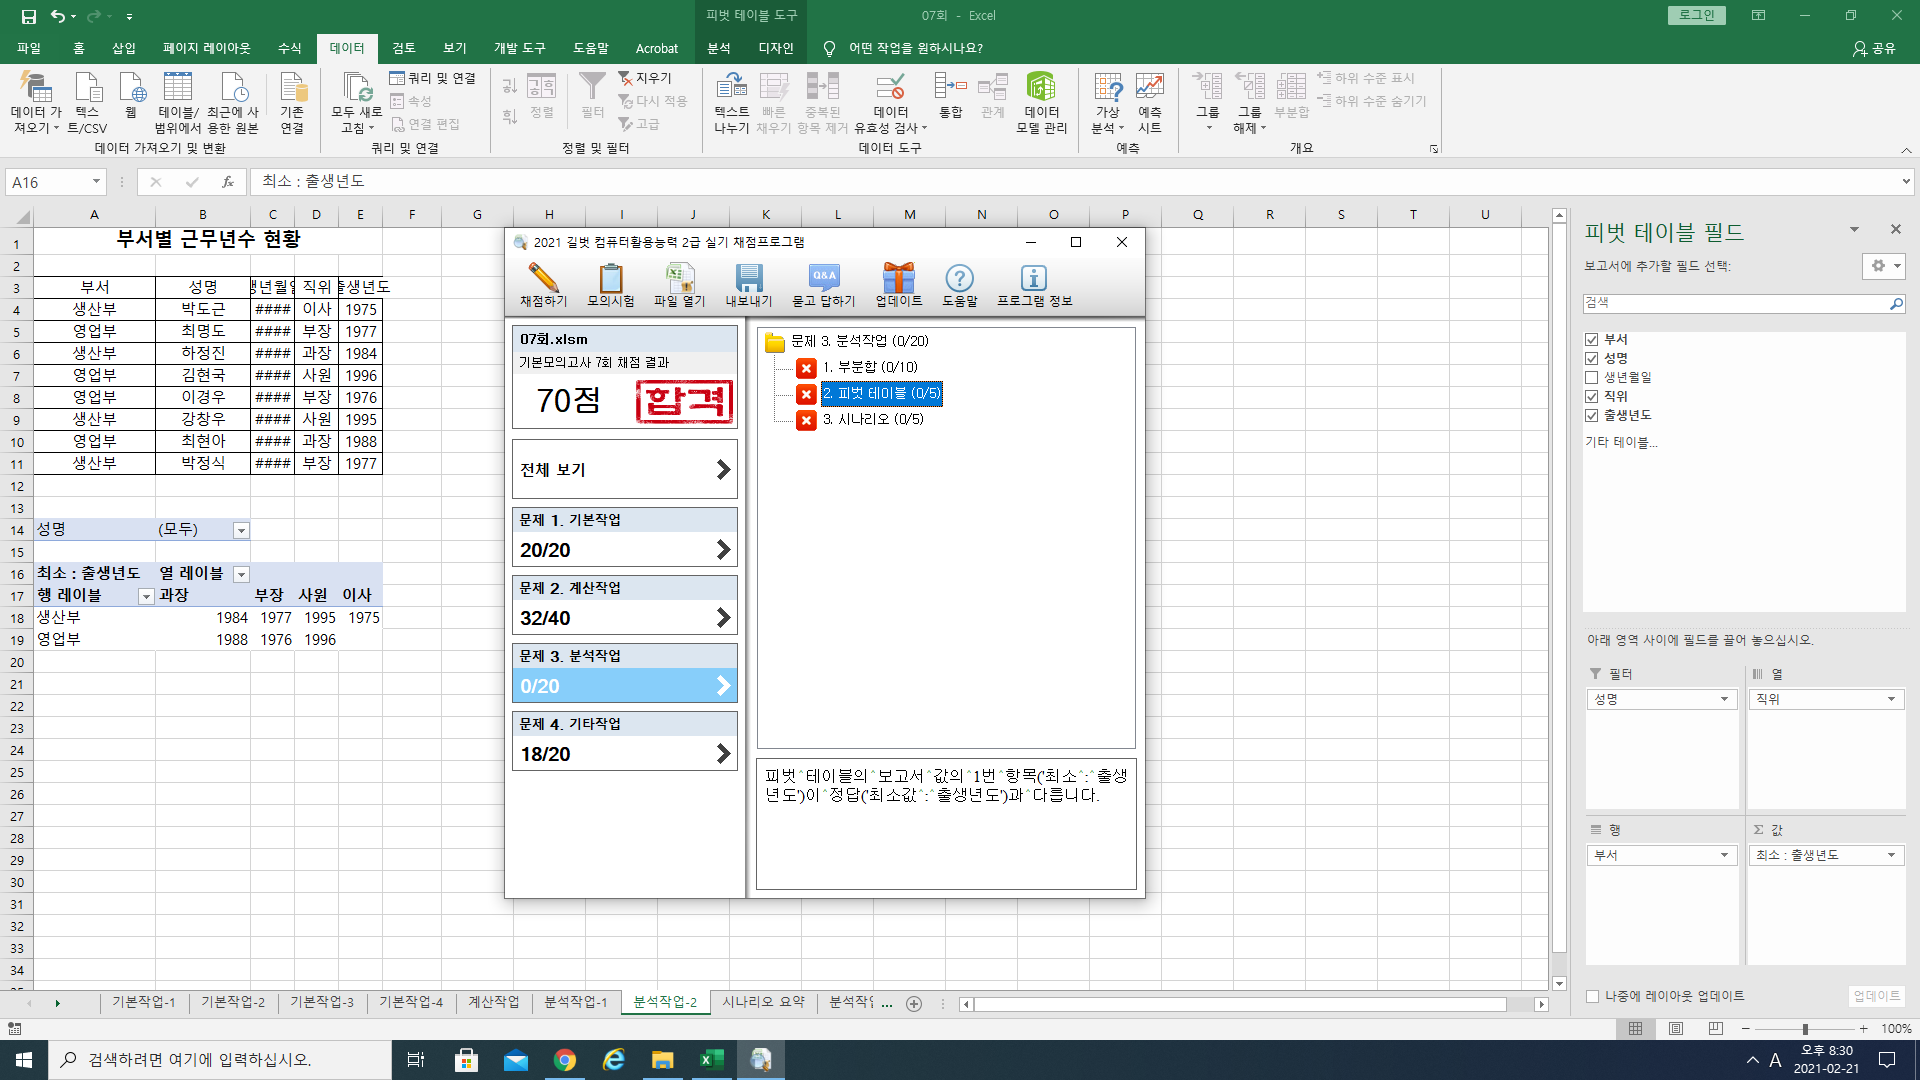Click the 업데이트 gift icon
Screen dimensions: 1920x1080
[x=899, y=284]
